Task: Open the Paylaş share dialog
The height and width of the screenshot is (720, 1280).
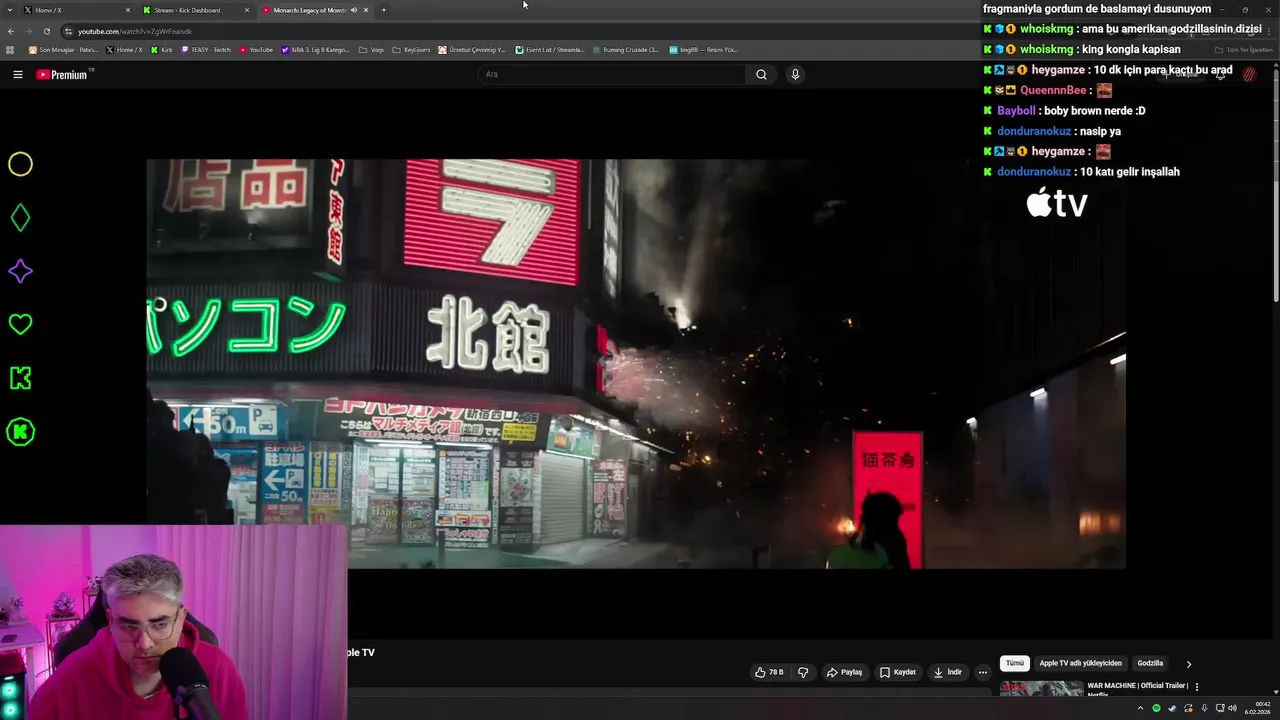Action: [844, 672]
